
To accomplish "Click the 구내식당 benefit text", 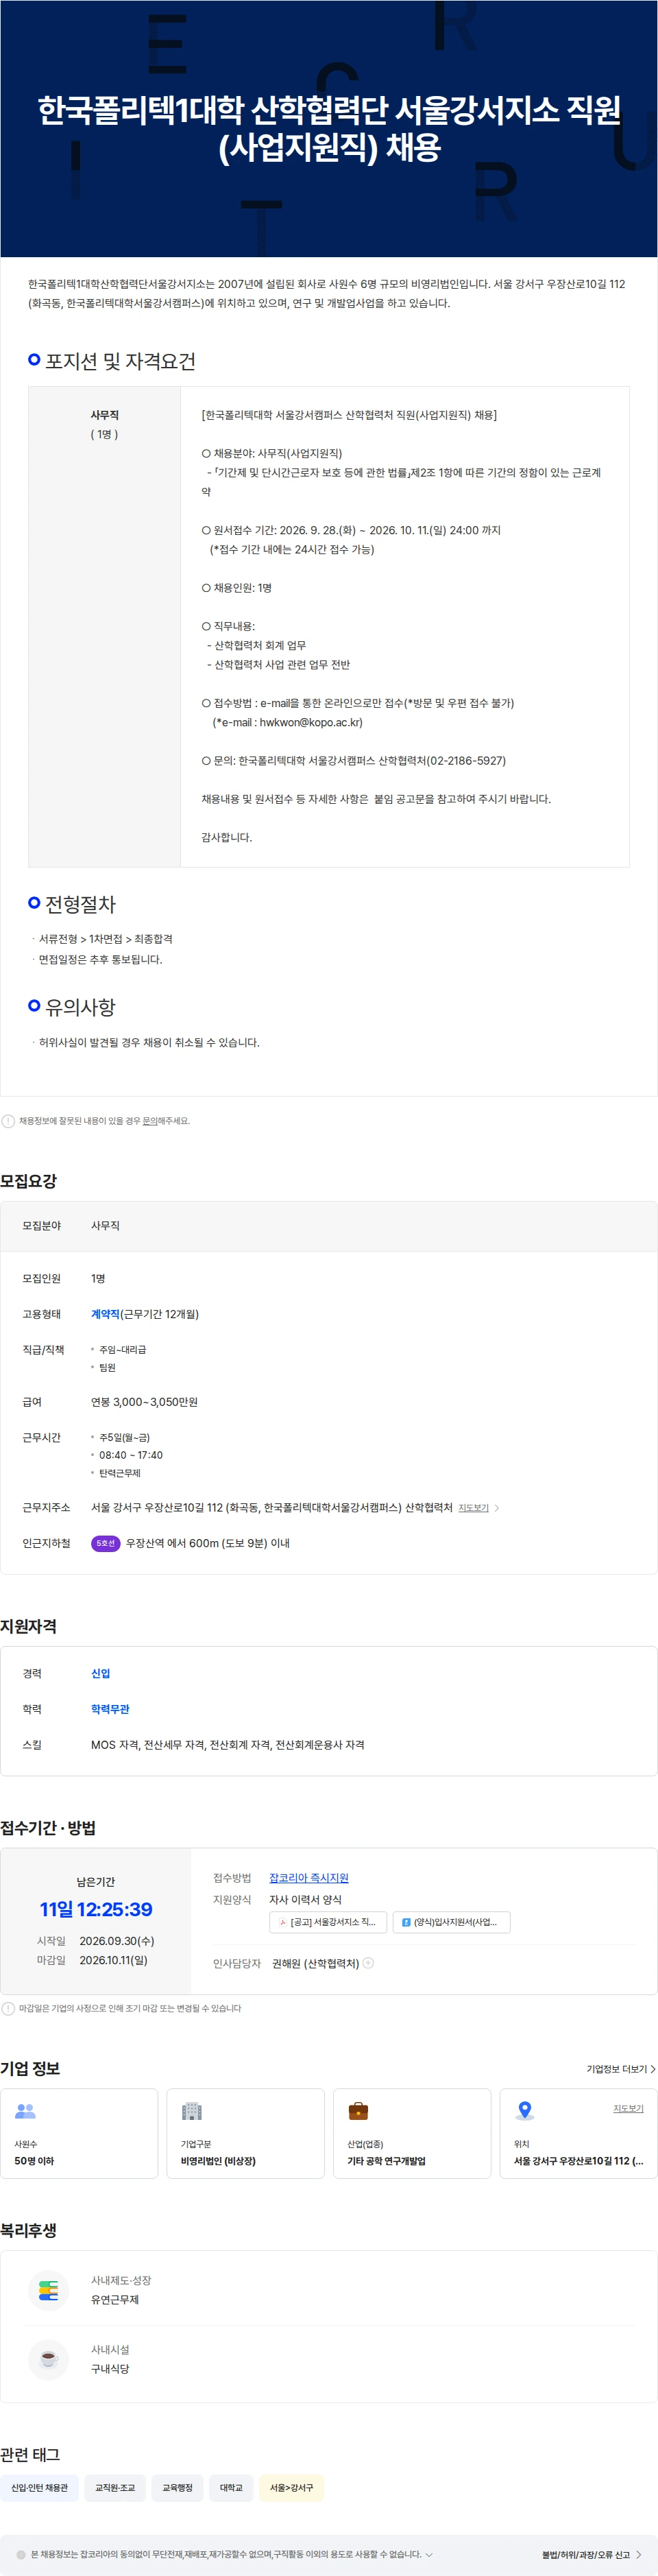I will pyautogui.click(x=110, y=2369).
